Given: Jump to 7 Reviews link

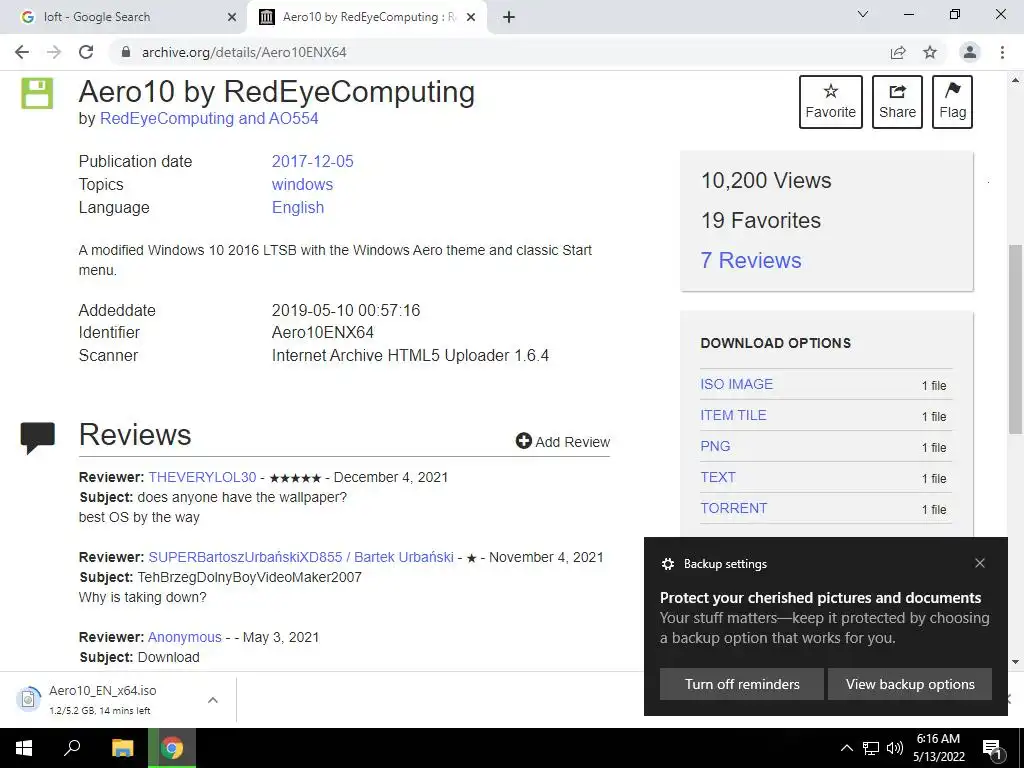Looking at the screenshot, I should [x=750, y=260].
